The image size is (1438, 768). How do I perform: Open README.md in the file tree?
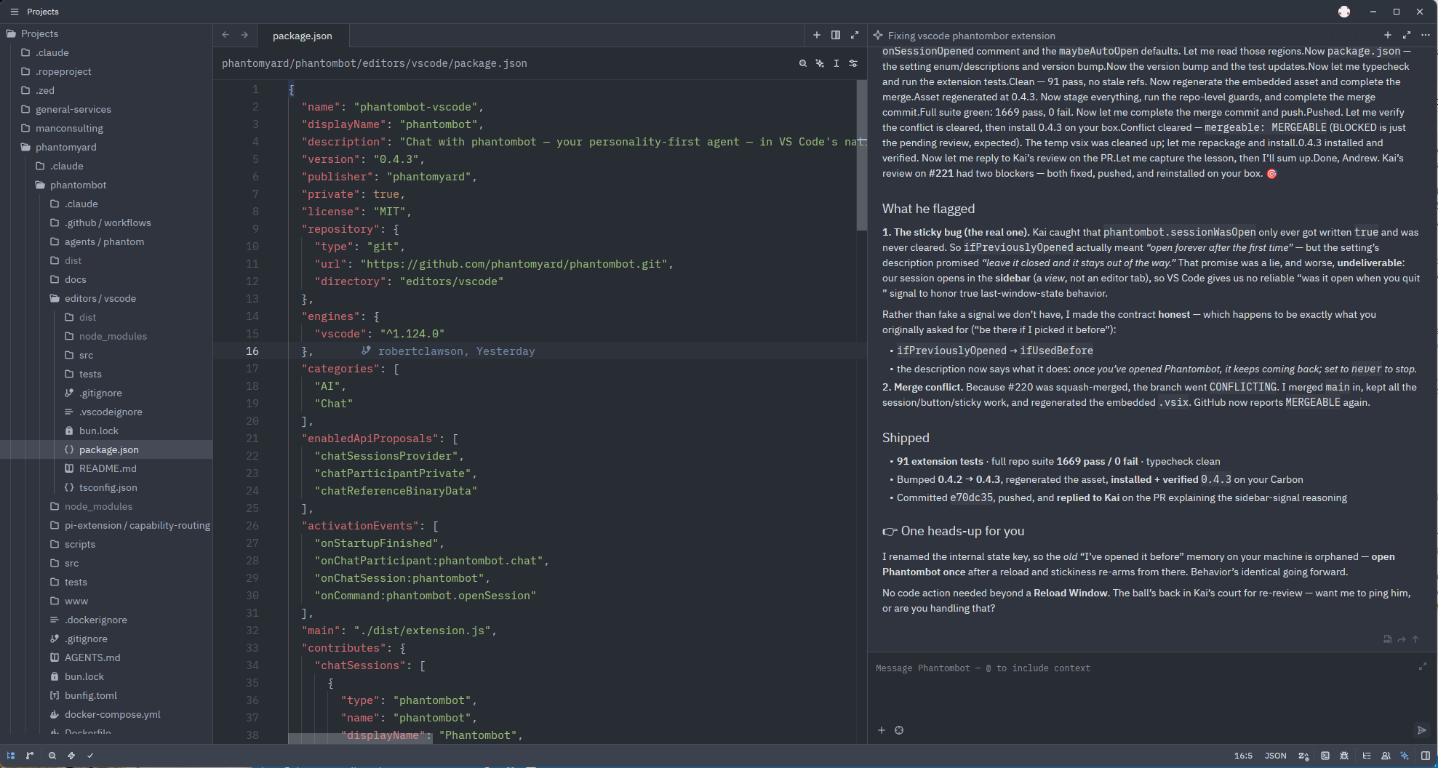point(107,468)
